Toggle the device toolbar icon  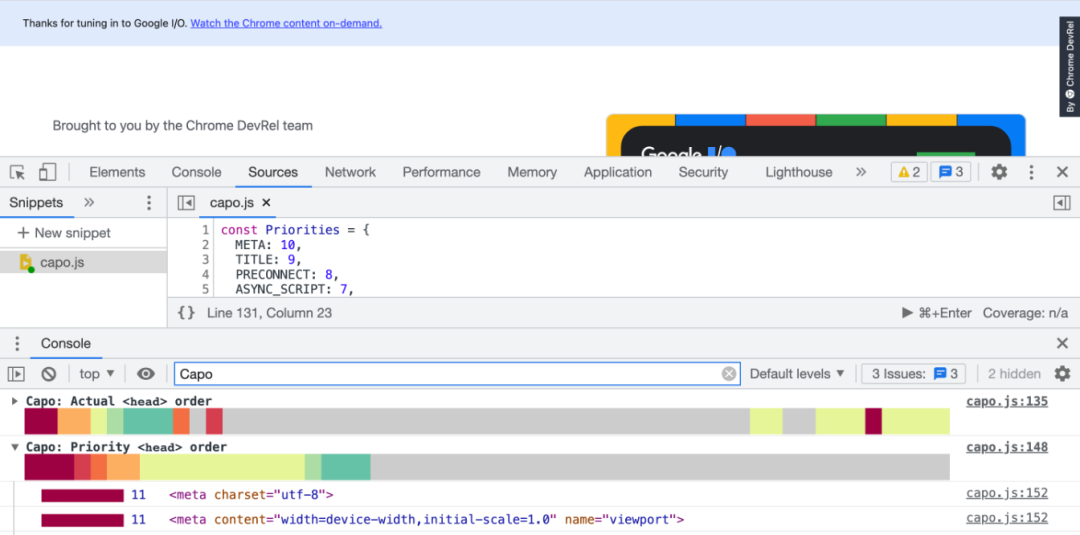tap(47, 172)
